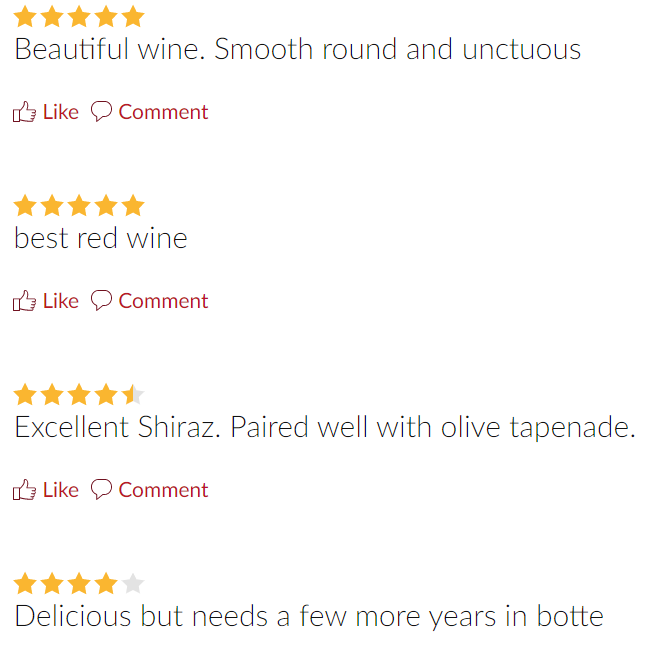Click the half-filled star on Shiraz review

[x=133, y=394]
